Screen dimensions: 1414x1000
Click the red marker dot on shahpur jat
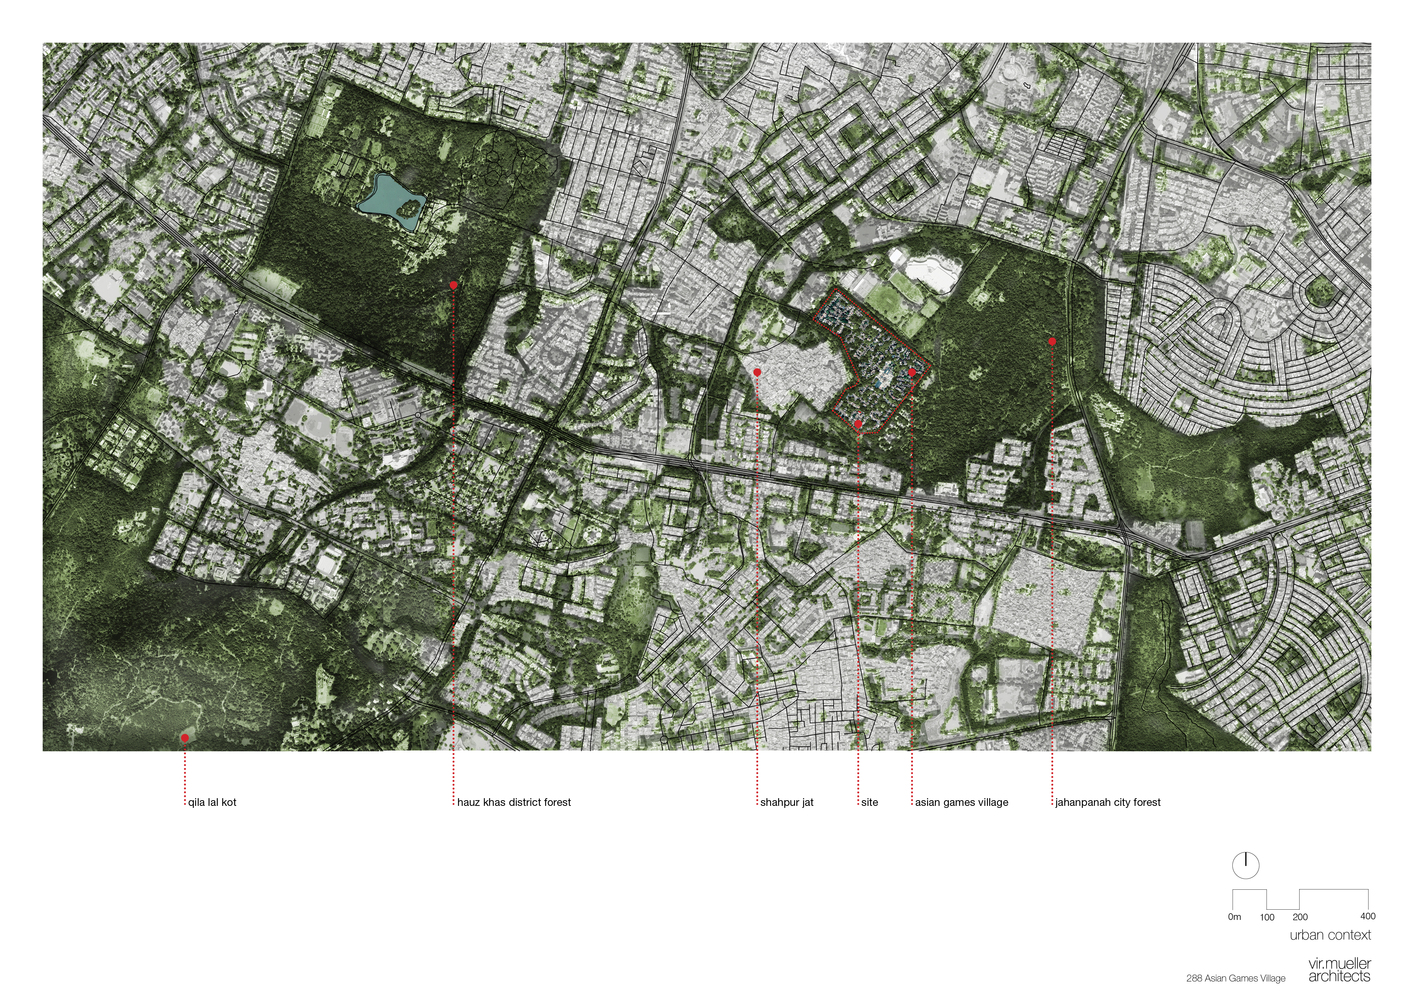[x=757, y=372]
